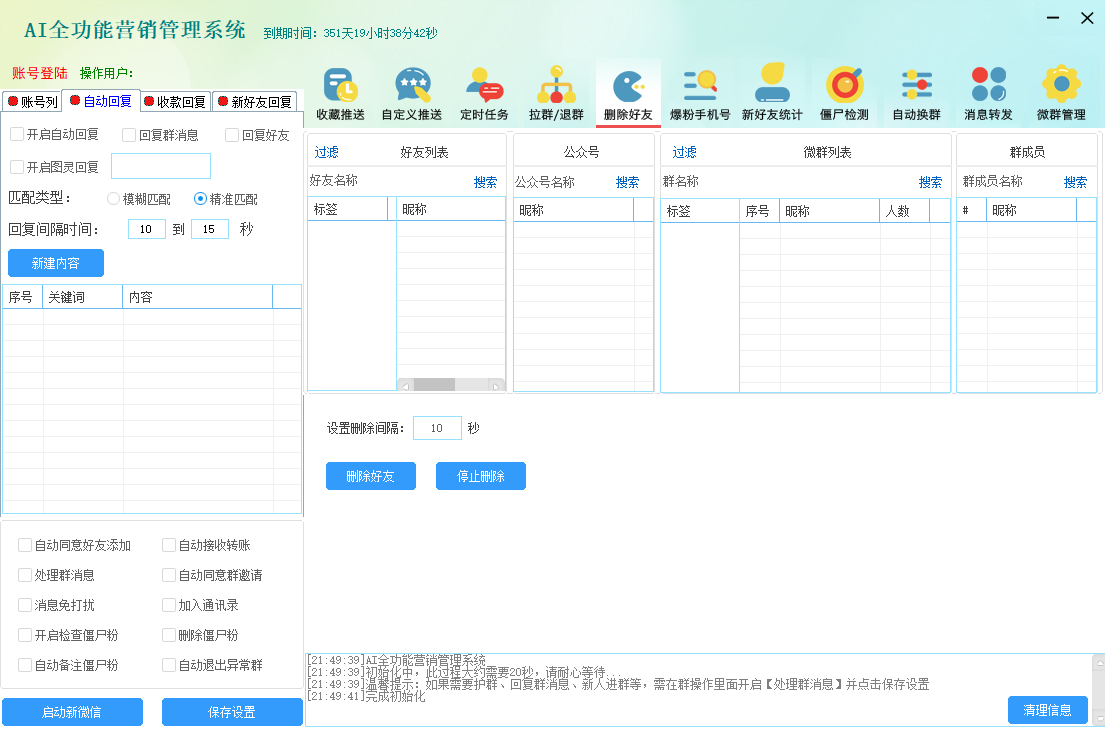Toggle 消息免打扰 checkbox

[x=25, y=605]
